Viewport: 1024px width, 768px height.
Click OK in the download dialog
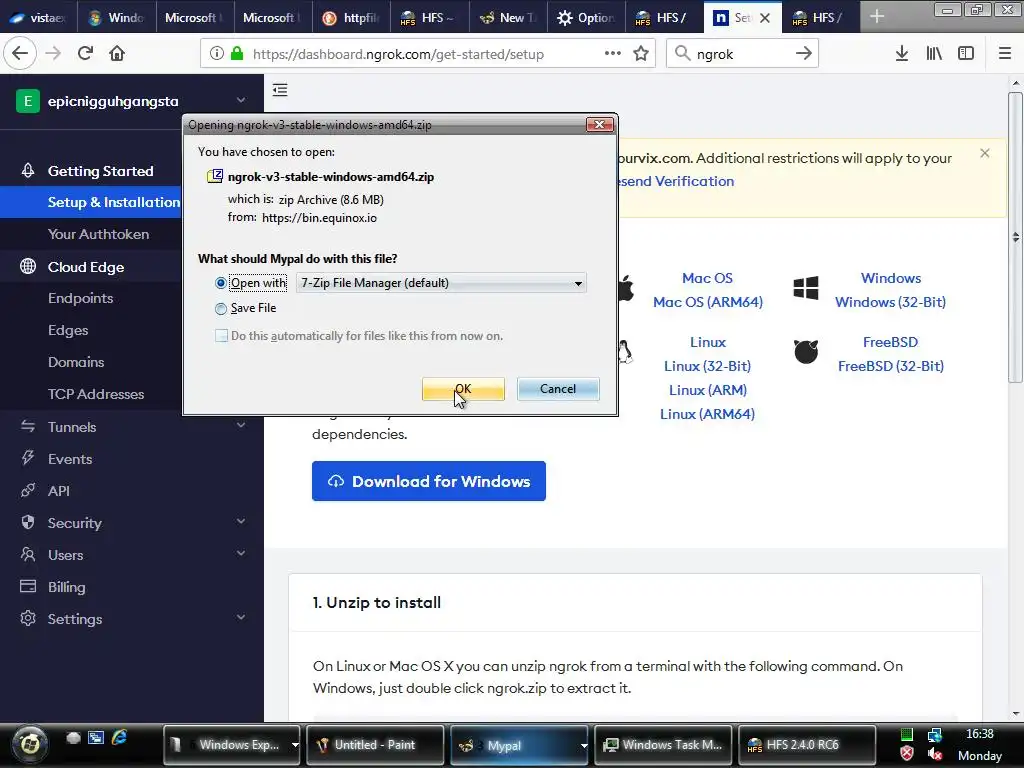pyautogui.click(x=463, y=389)
